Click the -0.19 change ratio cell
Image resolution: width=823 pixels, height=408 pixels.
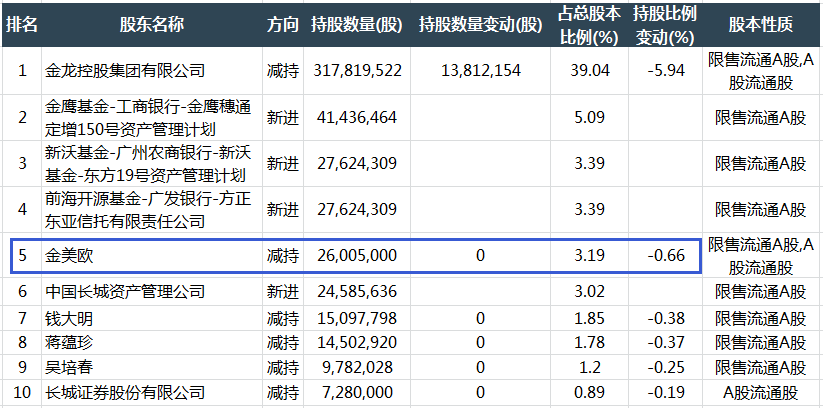pos(665,392)
